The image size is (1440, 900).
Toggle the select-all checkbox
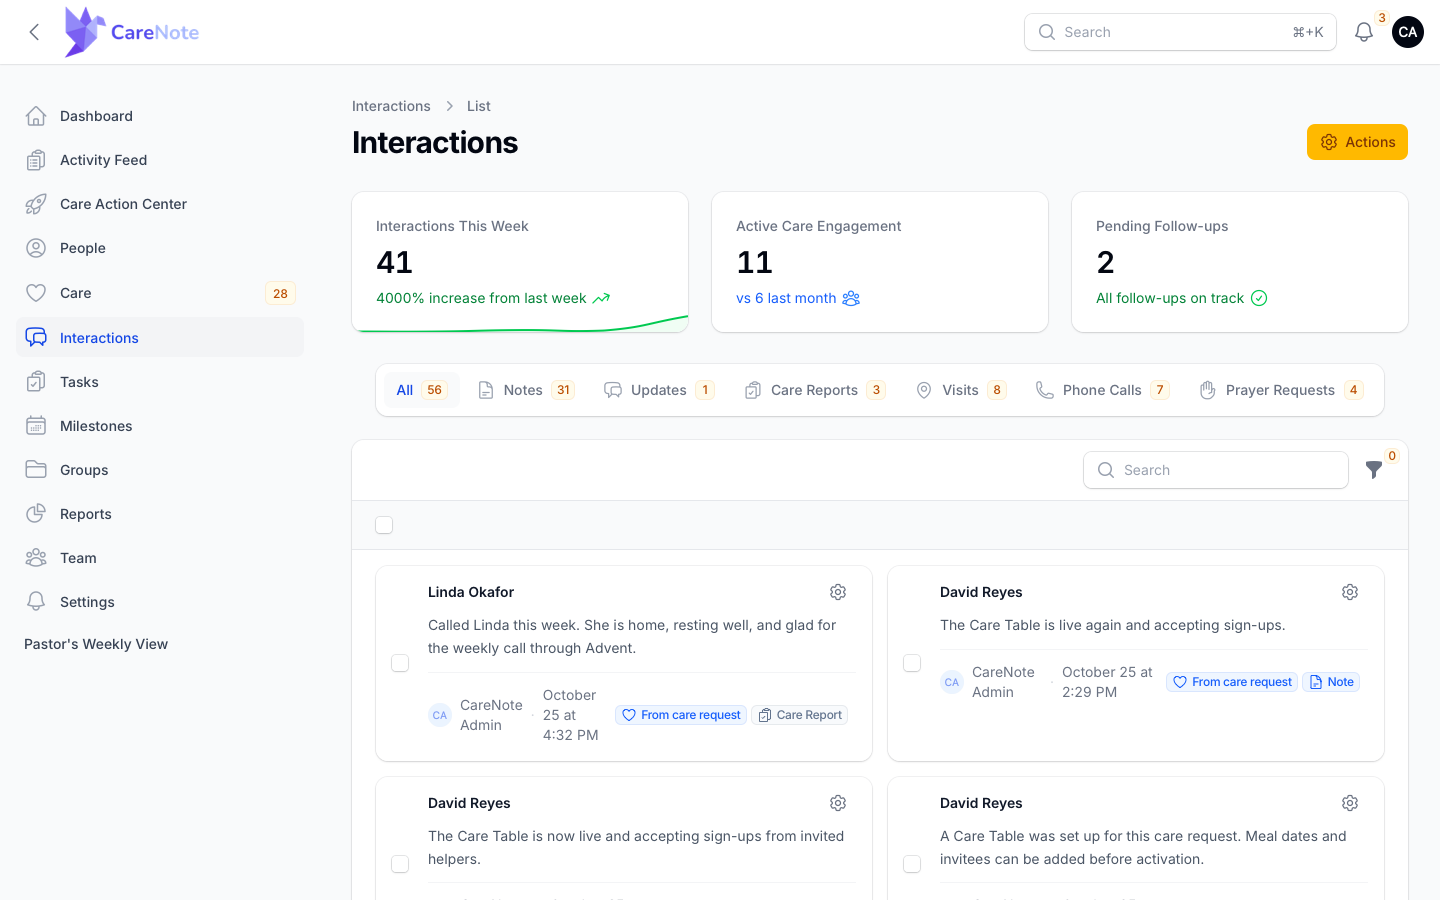(384, 525)
